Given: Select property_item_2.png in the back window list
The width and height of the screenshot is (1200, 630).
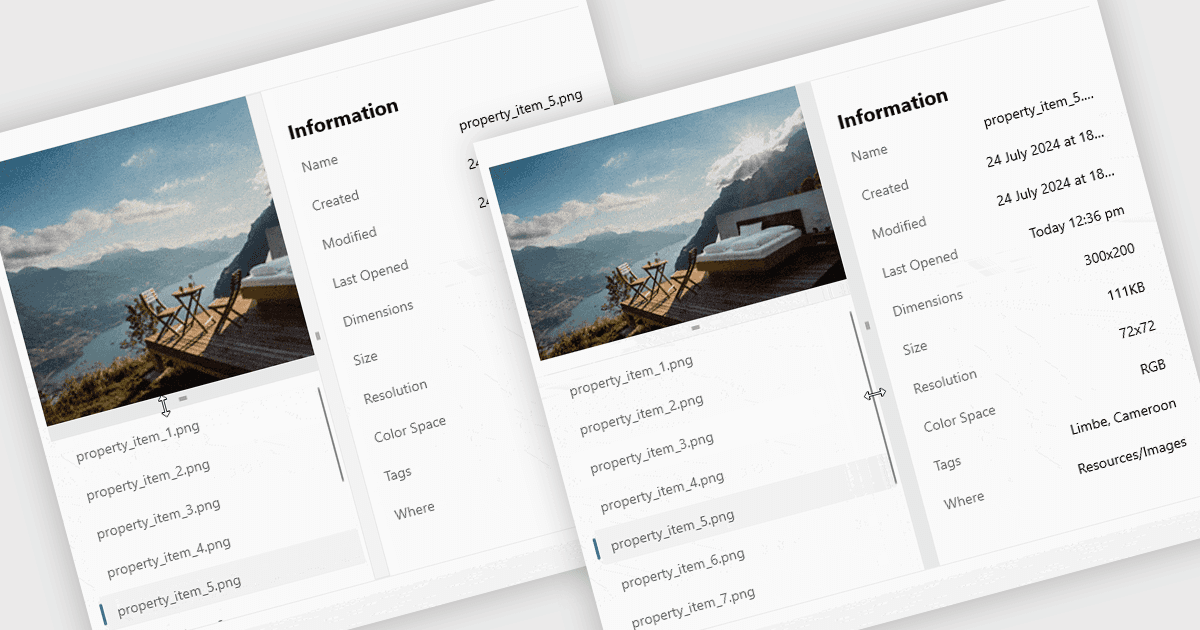Looking at the screenshot, I should (x=147, y=480).
